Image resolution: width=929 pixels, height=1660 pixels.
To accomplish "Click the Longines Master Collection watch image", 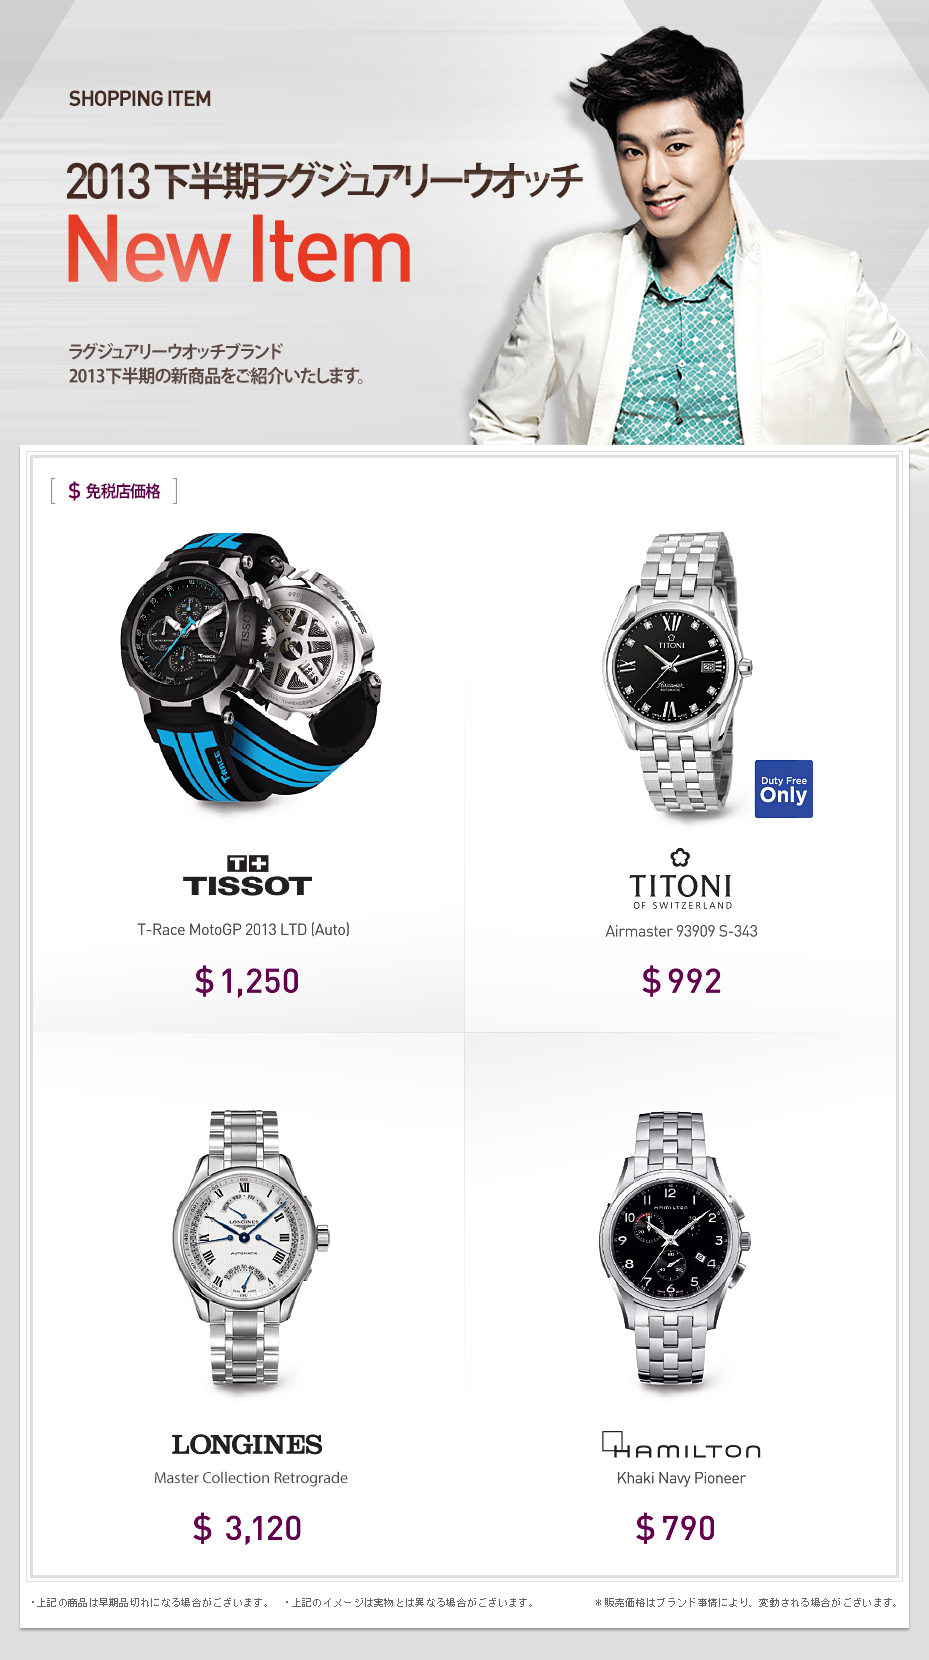I will click(x=250, y=1248).
